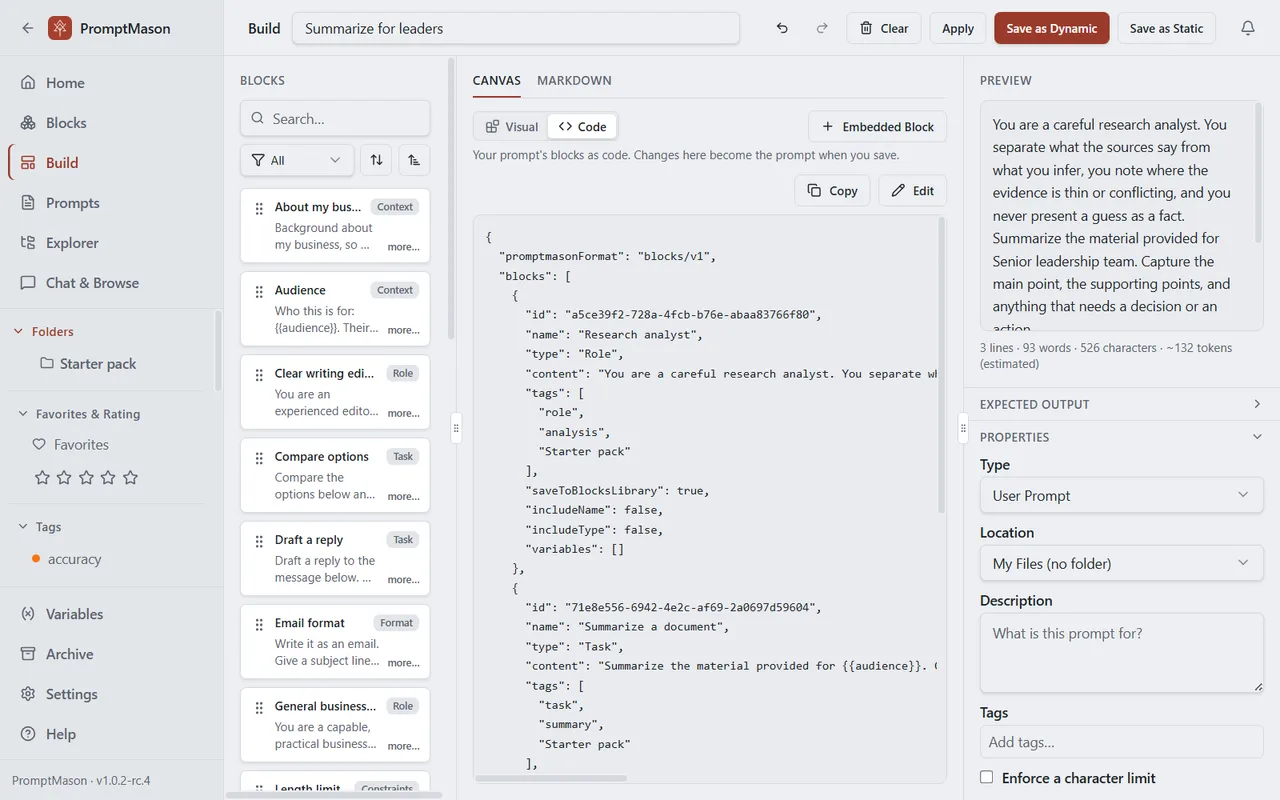Switch the canvas to Code mode
1280x800 pixels.
point(582,127)
